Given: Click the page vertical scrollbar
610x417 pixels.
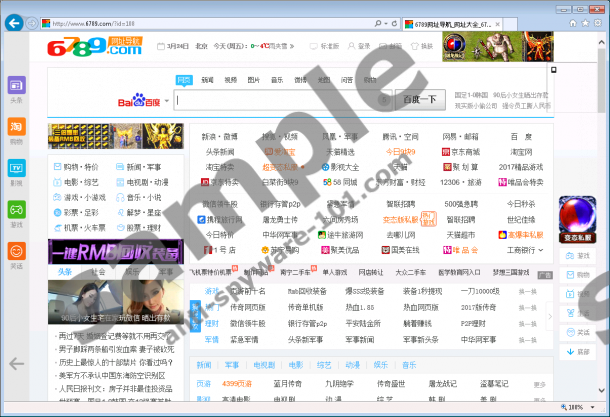Looking at the screenshot, I should click(603, 200).
